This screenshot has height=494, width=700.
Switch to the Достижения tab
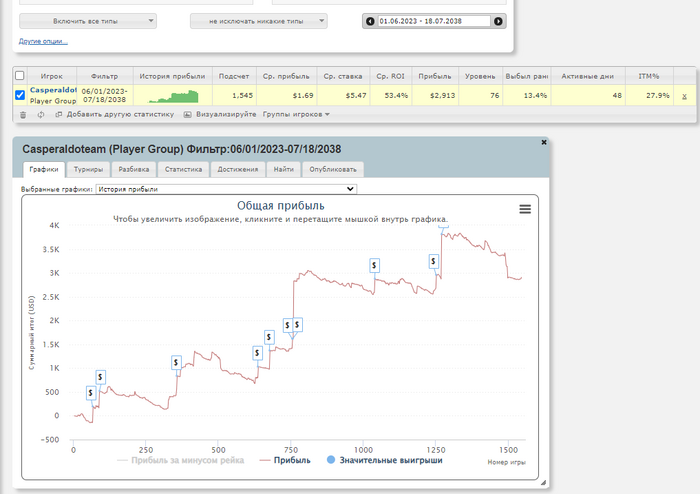[238, 169]
